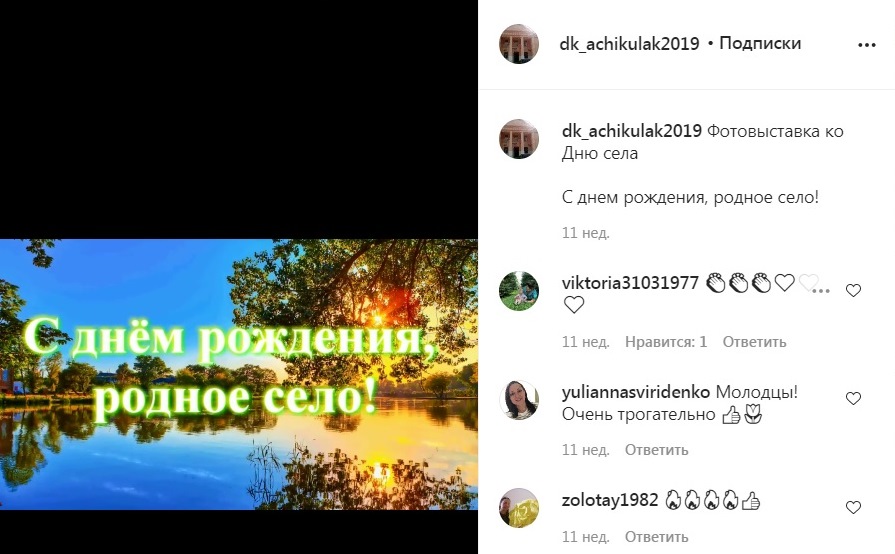
Task: Open viktoria31031977's profile picture
Action: pyautogui.click(x=519, y=291)
